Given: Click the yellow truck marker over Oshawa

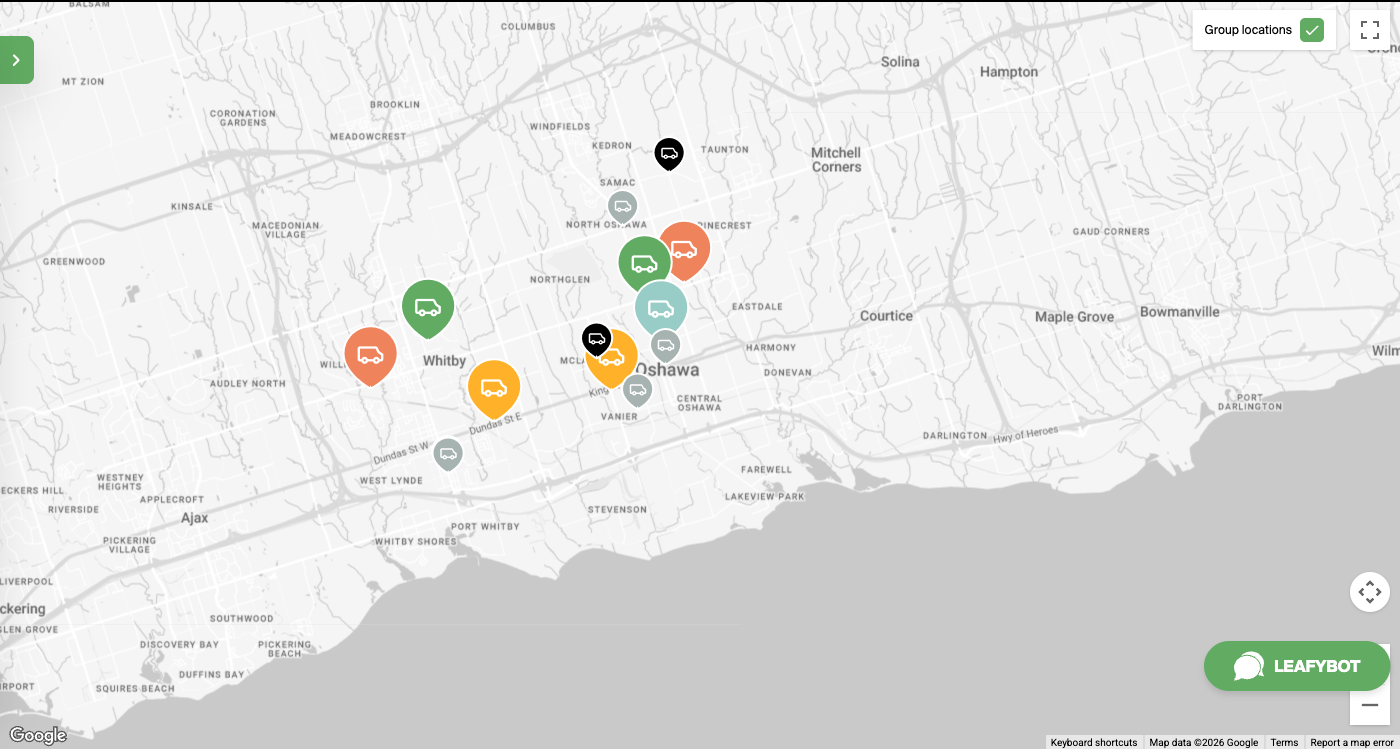Looking at the screenshot, I should point(612,358).
